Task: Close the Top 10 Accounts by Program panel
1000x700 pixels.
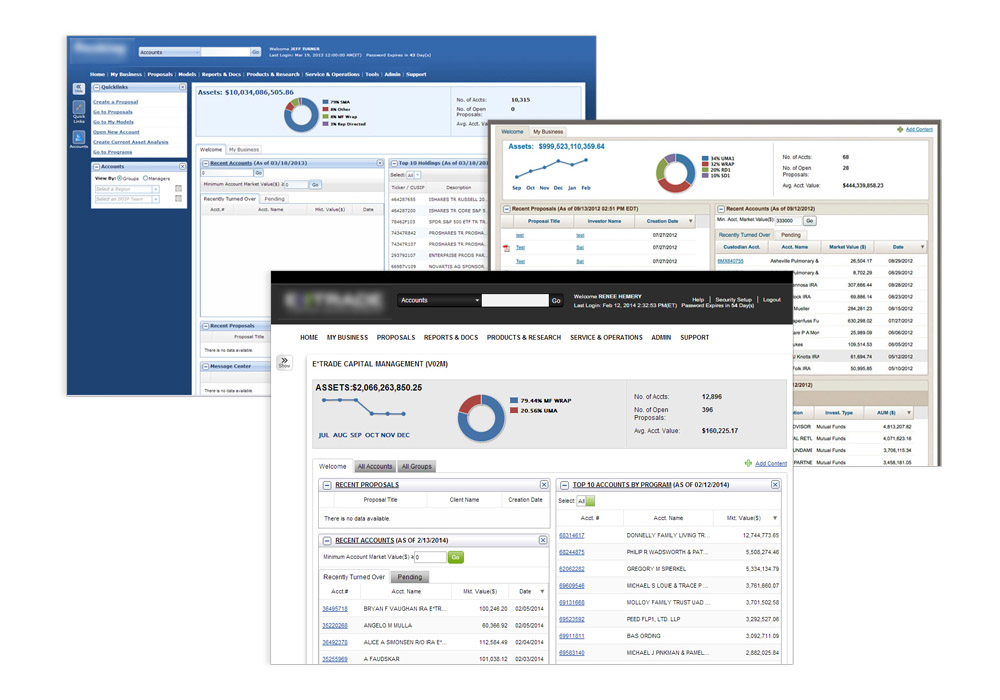Action: point(775,485)
